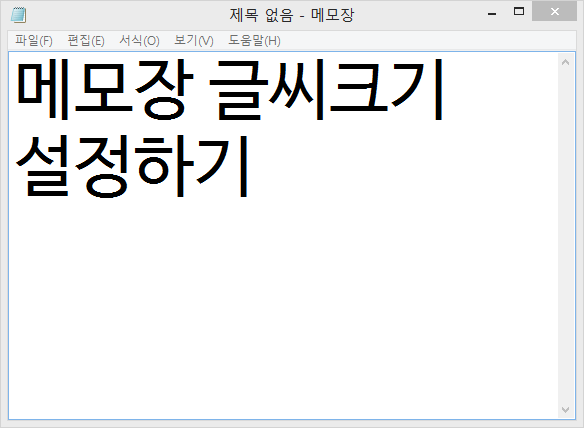Screen dimensions: 584x428
Task: Open the 편집(E) menu
Action: click(86, 40)
